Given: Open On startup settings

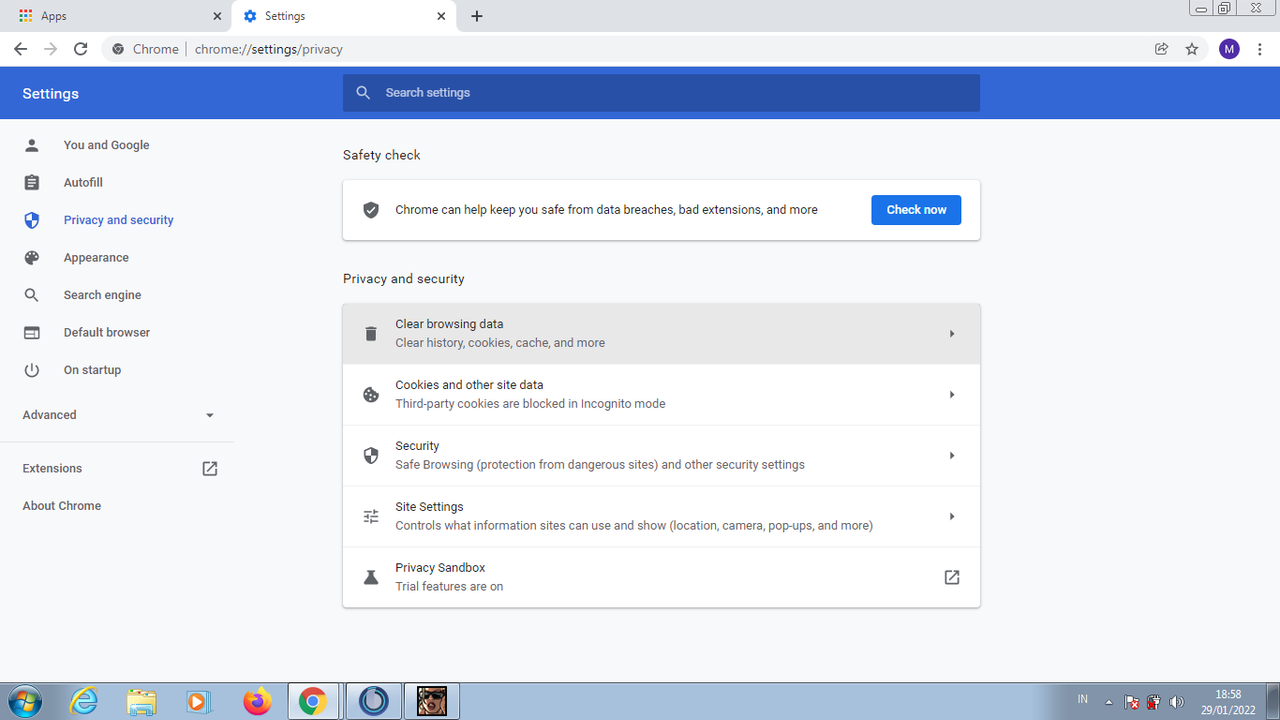Looking at the screenshot, I should click(92, 370).
